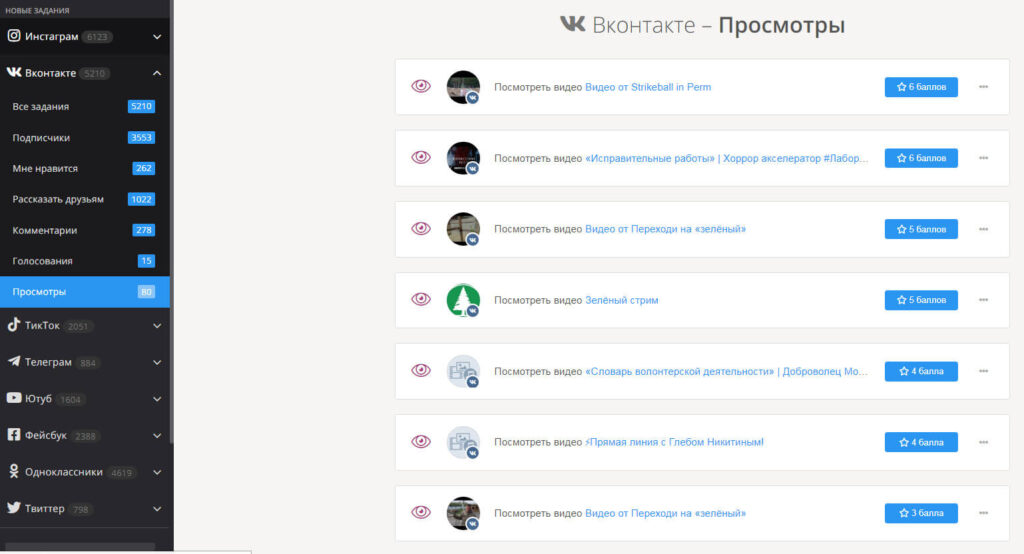The height and width of the screenshot is (554, 1024).
Task: Click the Odnoklassniki icon in sidebar
Action: click(x=14, y=472)
